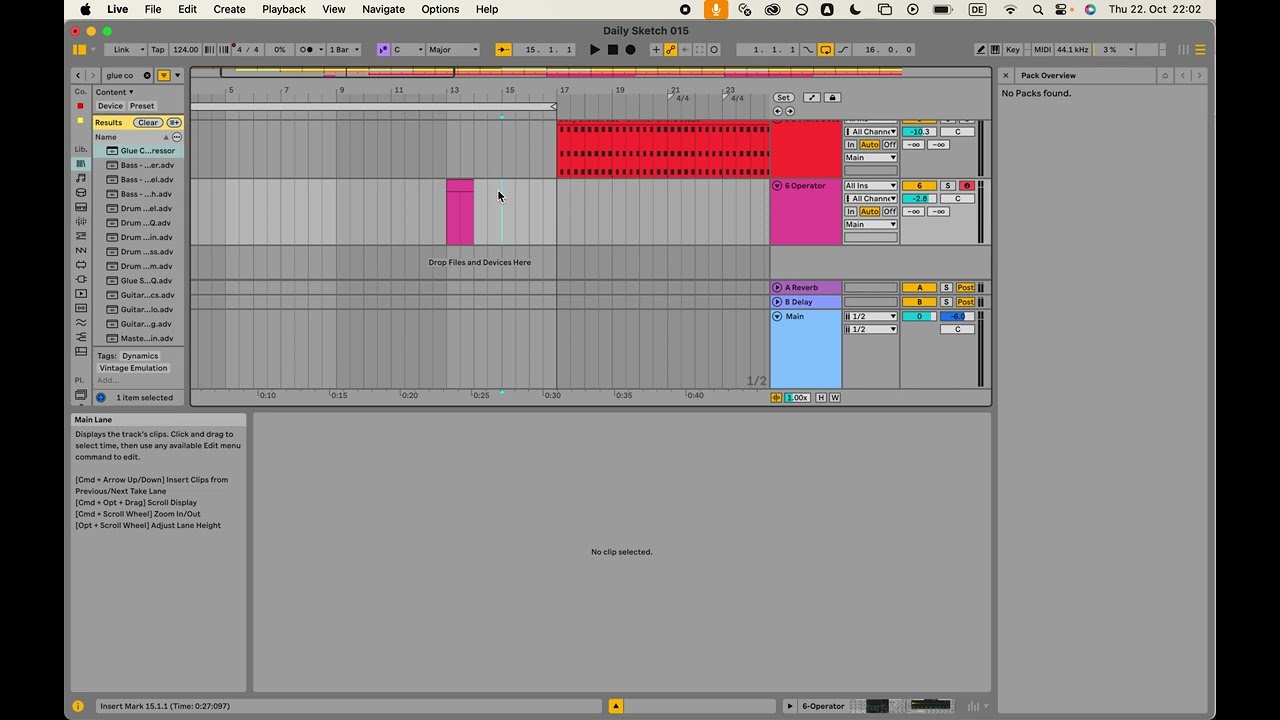Toggle Auto monitoring on 6 Operator
Image resolution: width=1280 pixels, height=720 pixels.
(x=869, y=212)
